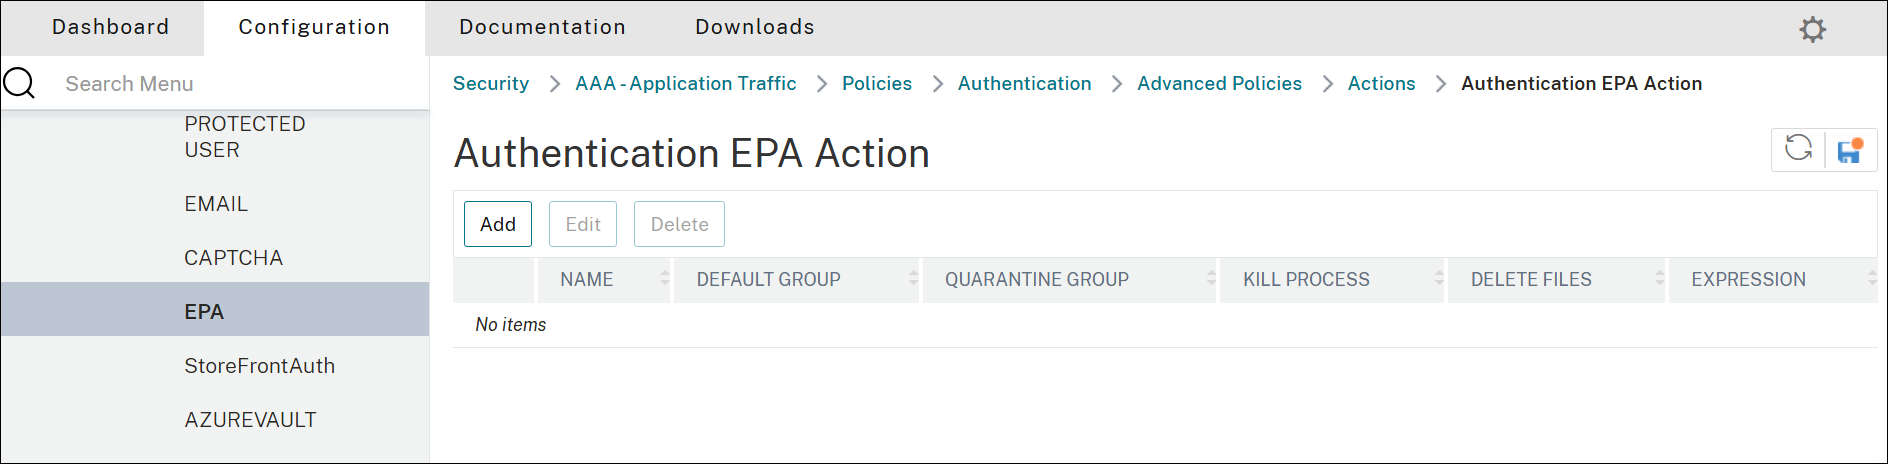Open the Documentation tab
The height and width of the screenshot is (464, 1888).
(x=542, y=27)
